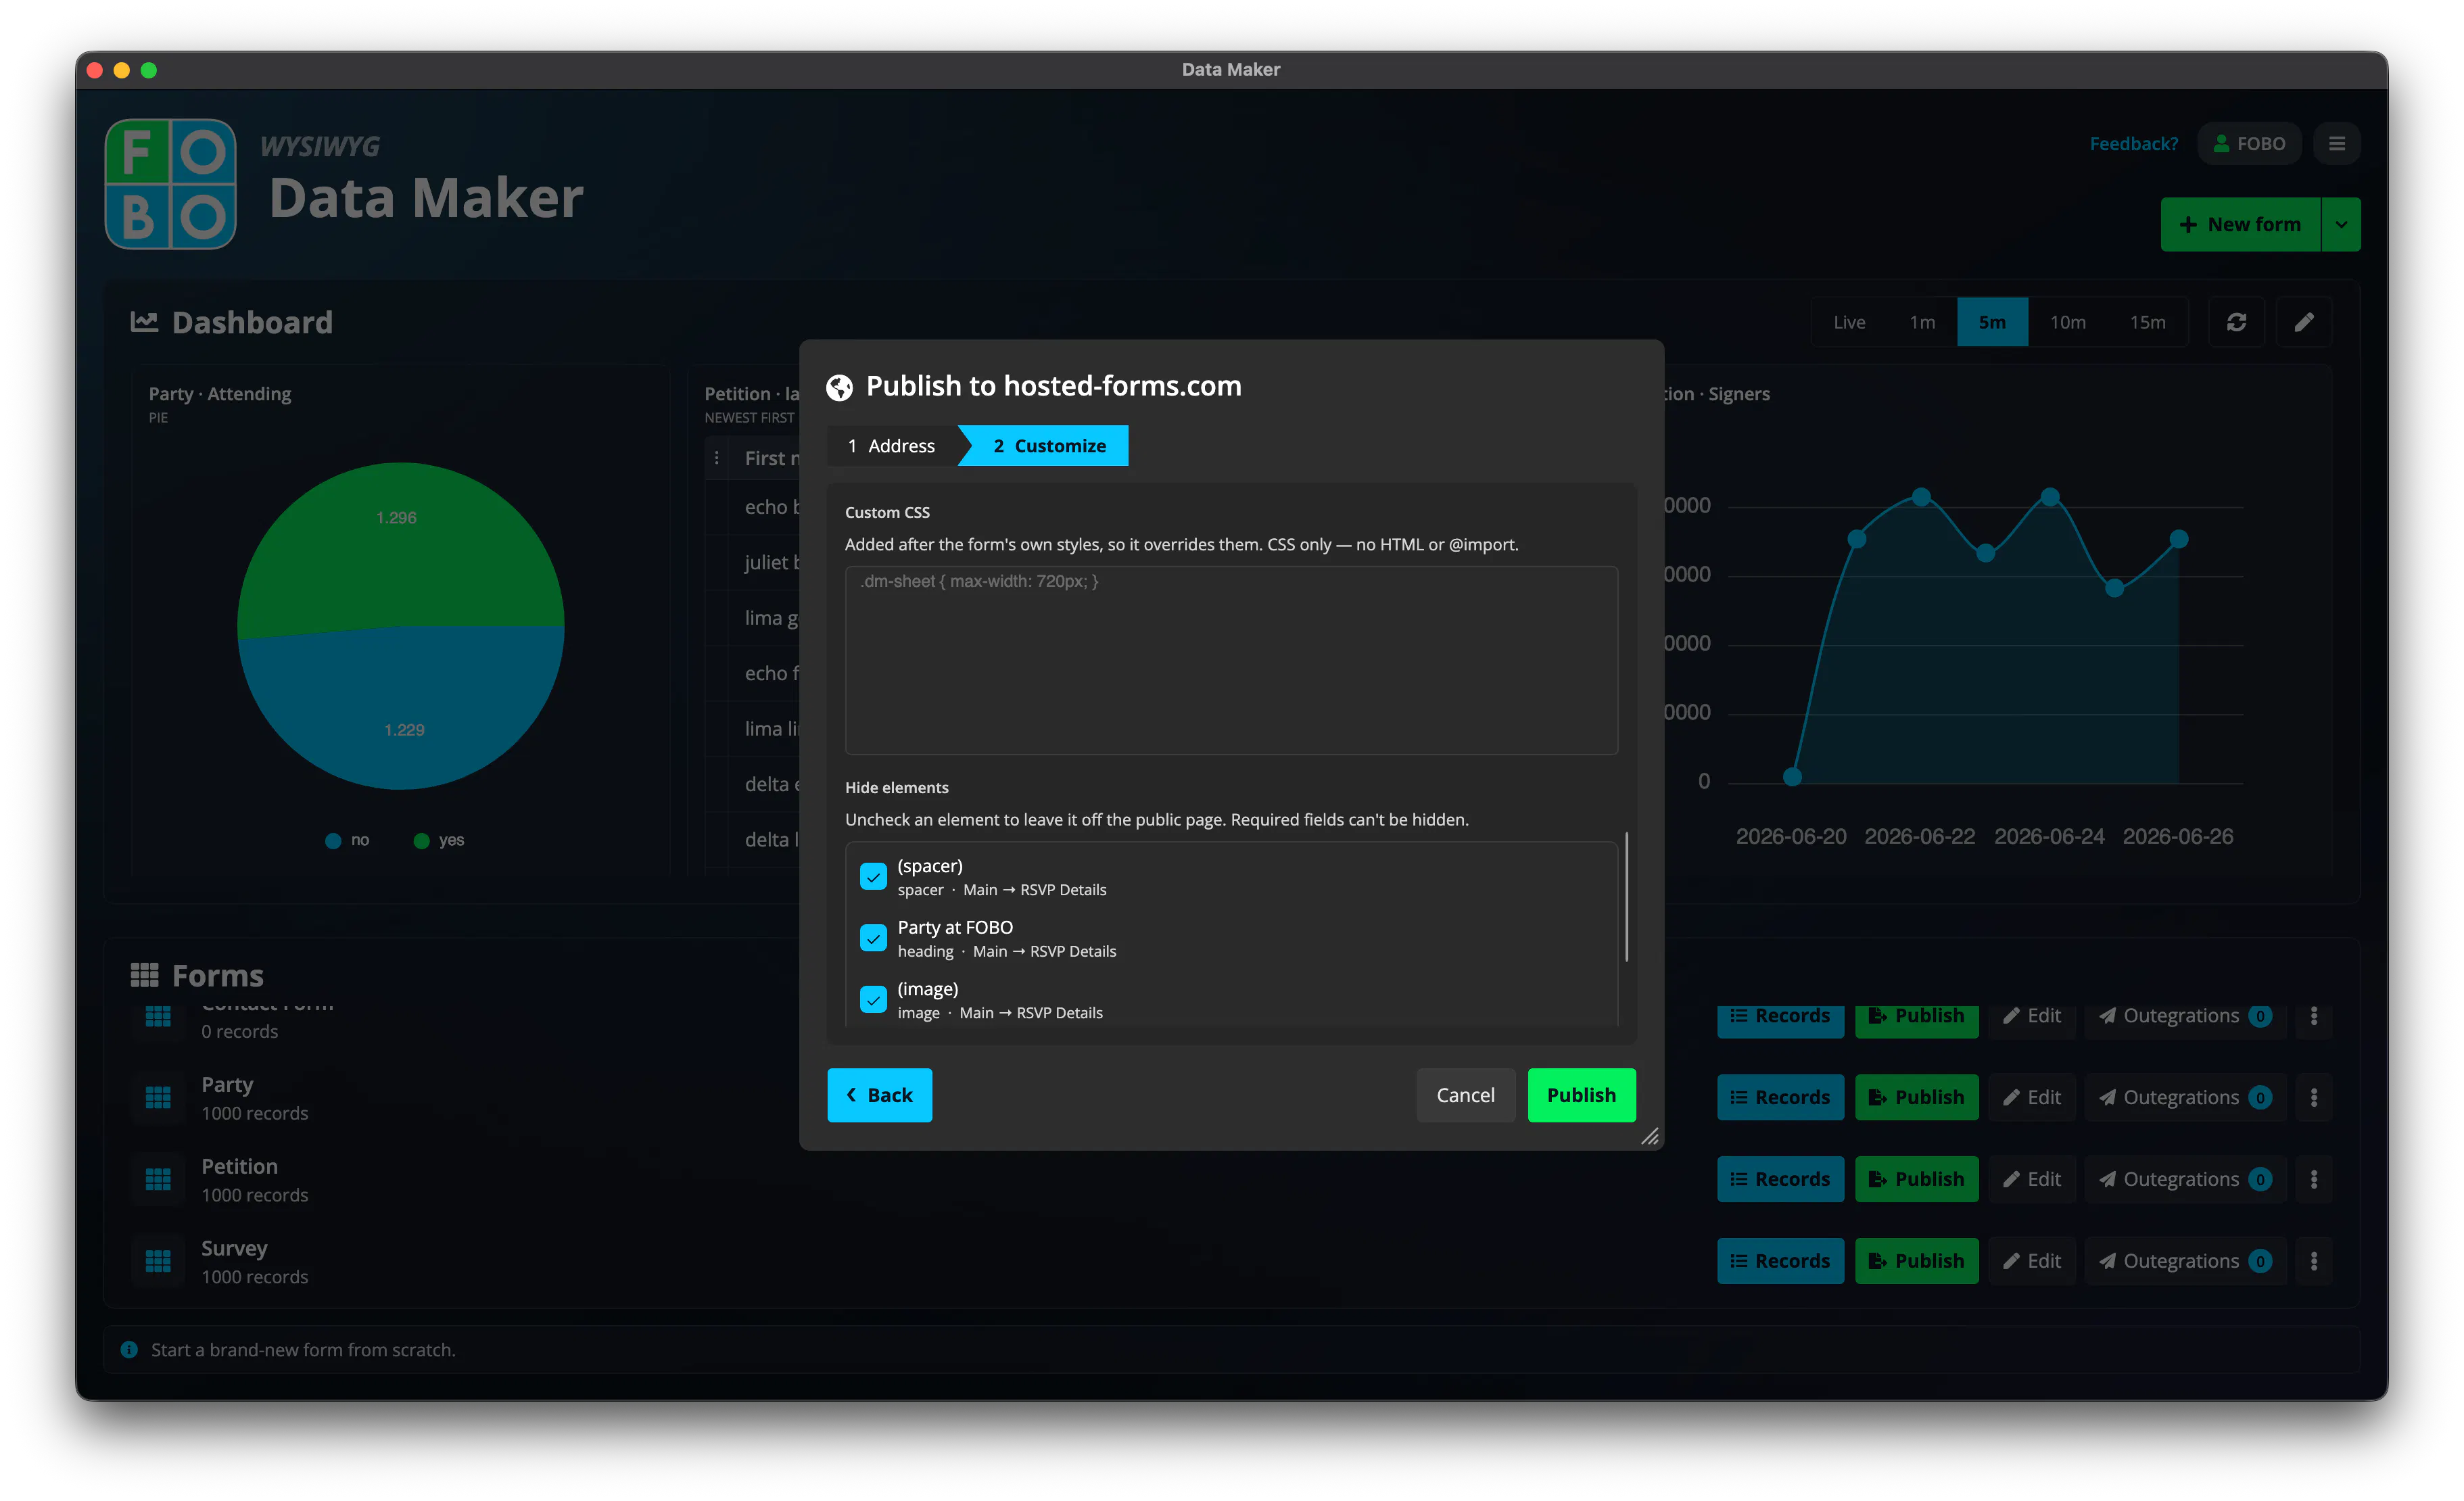Click the dialog resize handle
The height and width of the screenshot is (1501, 2464).
1650,1136
